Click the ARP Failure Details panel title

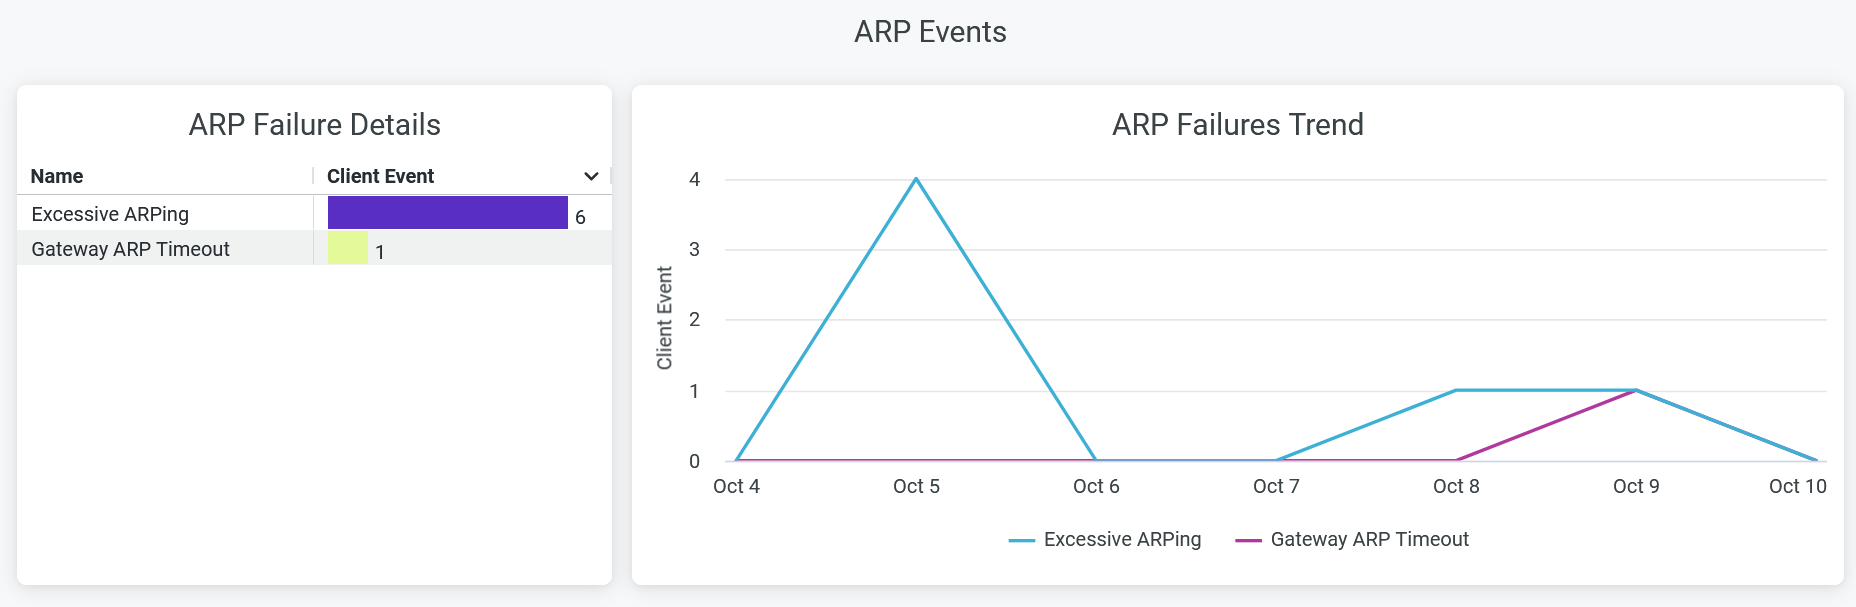(314, 124)
